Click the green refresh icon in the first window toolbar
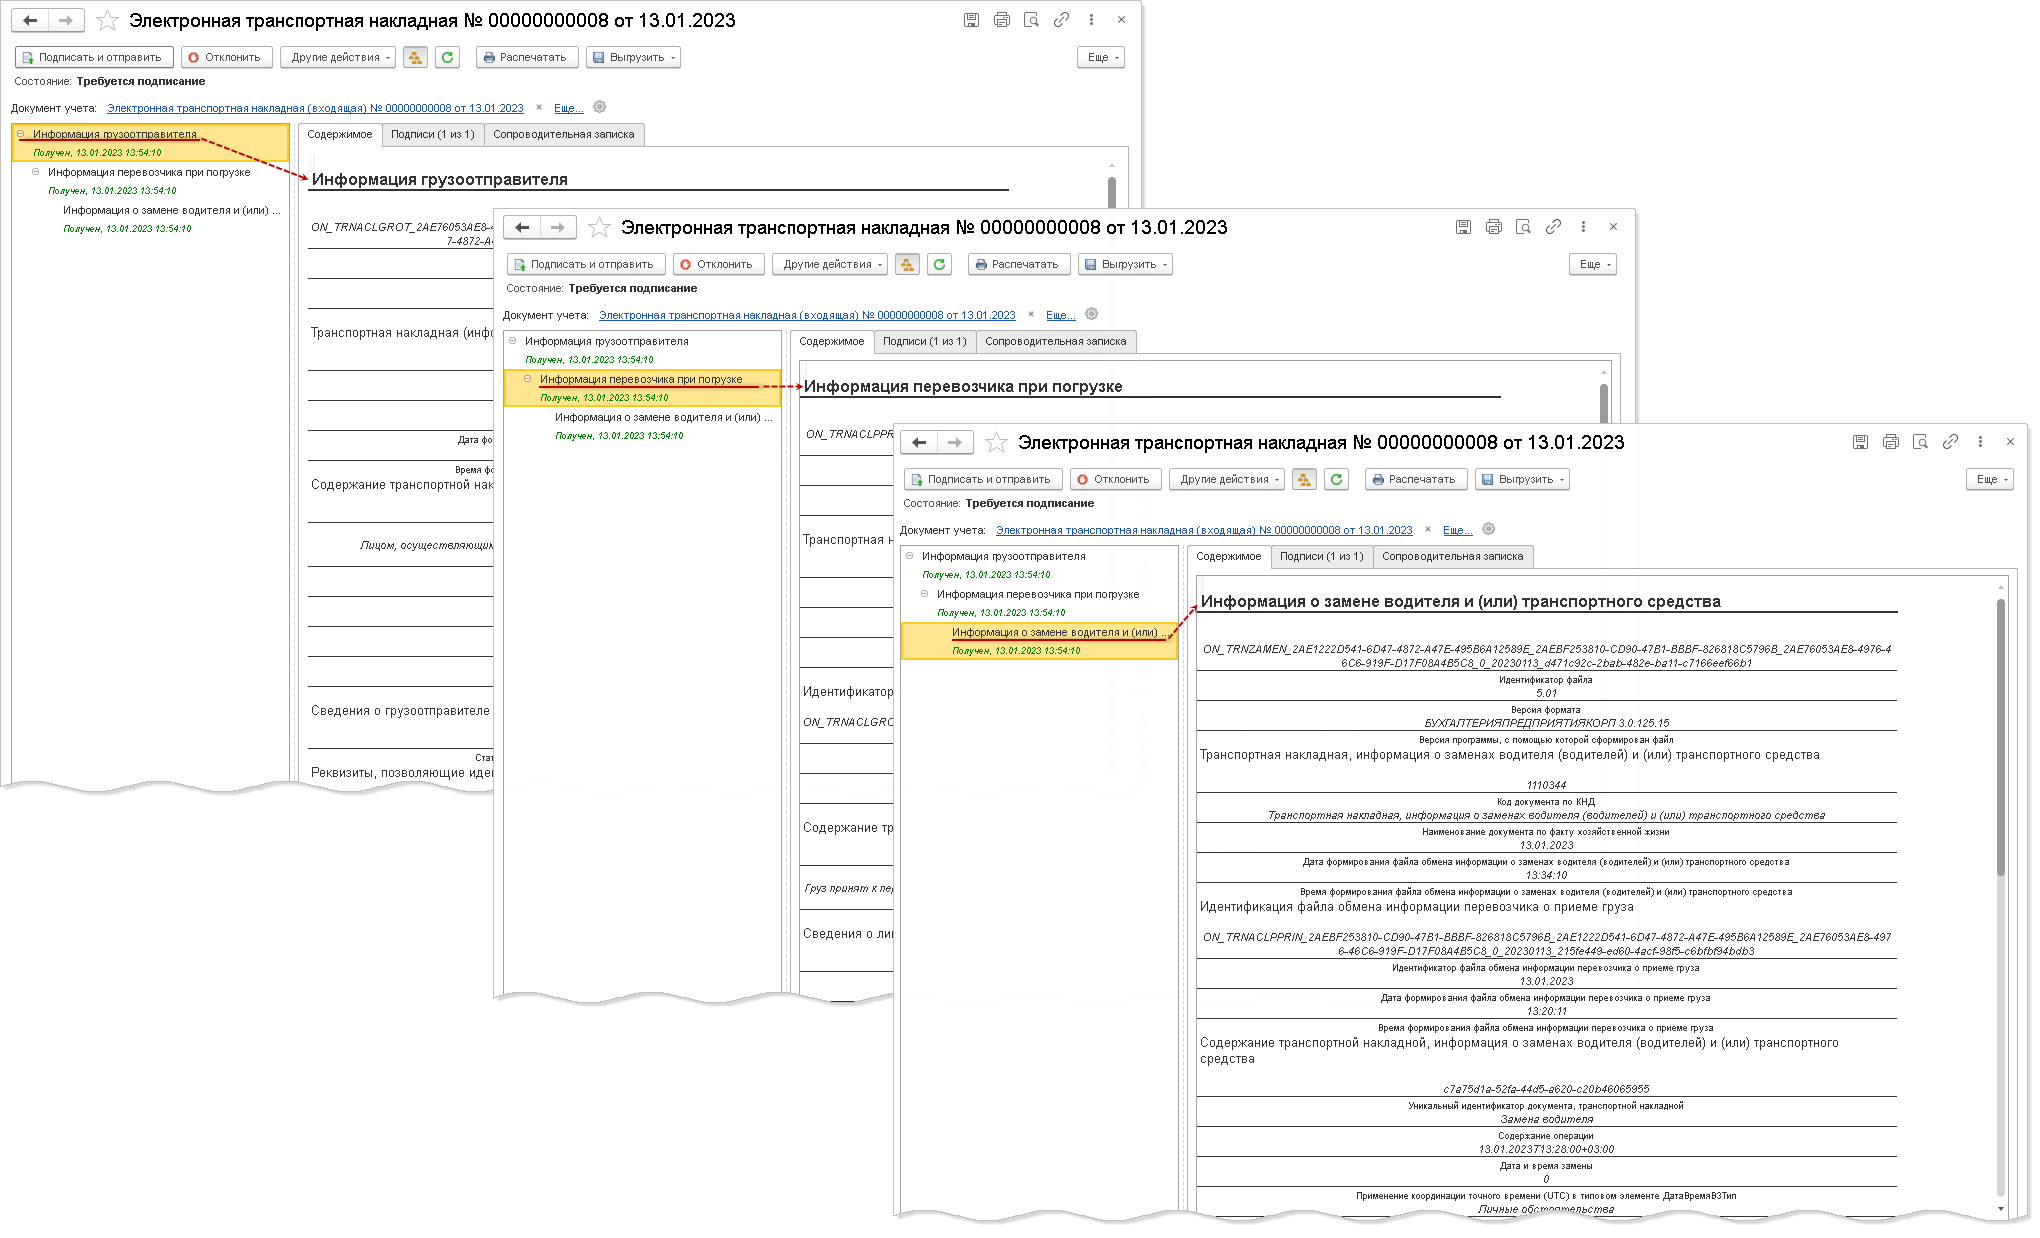The width and height of the screenshot is (2040, 1238). pyautogui.click(x=448, y=58)
